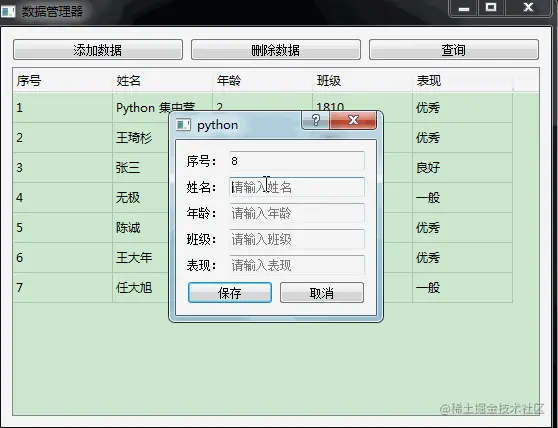Close the 数据管理器 main window
This screenshot has width=558, height=428.
pos(528,8)
